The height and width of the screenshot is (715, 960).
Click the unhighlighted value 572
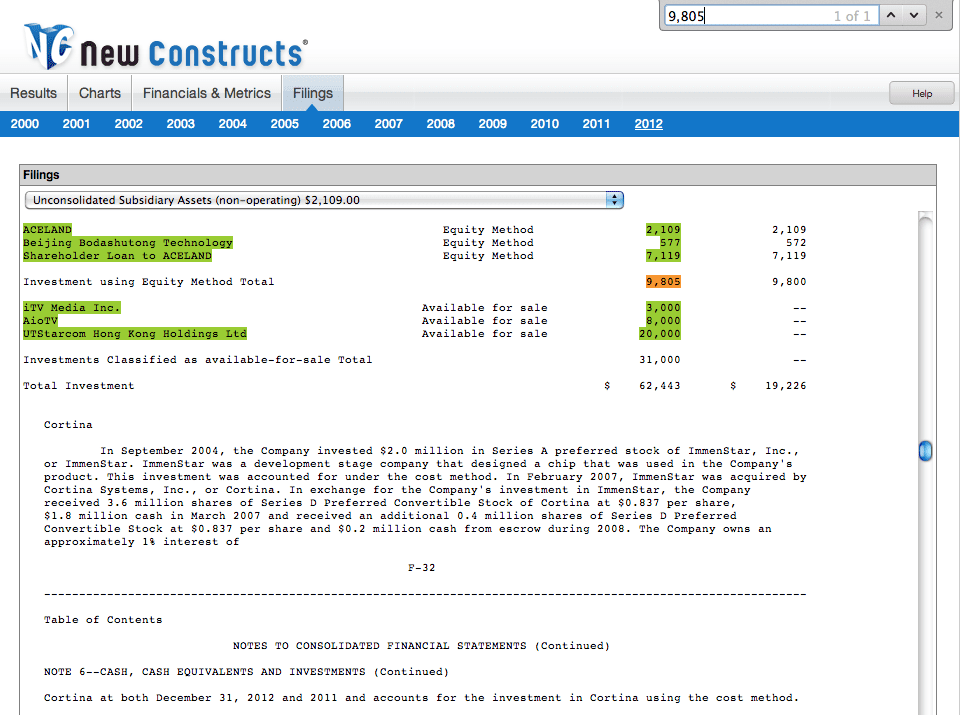pos(796,242)
